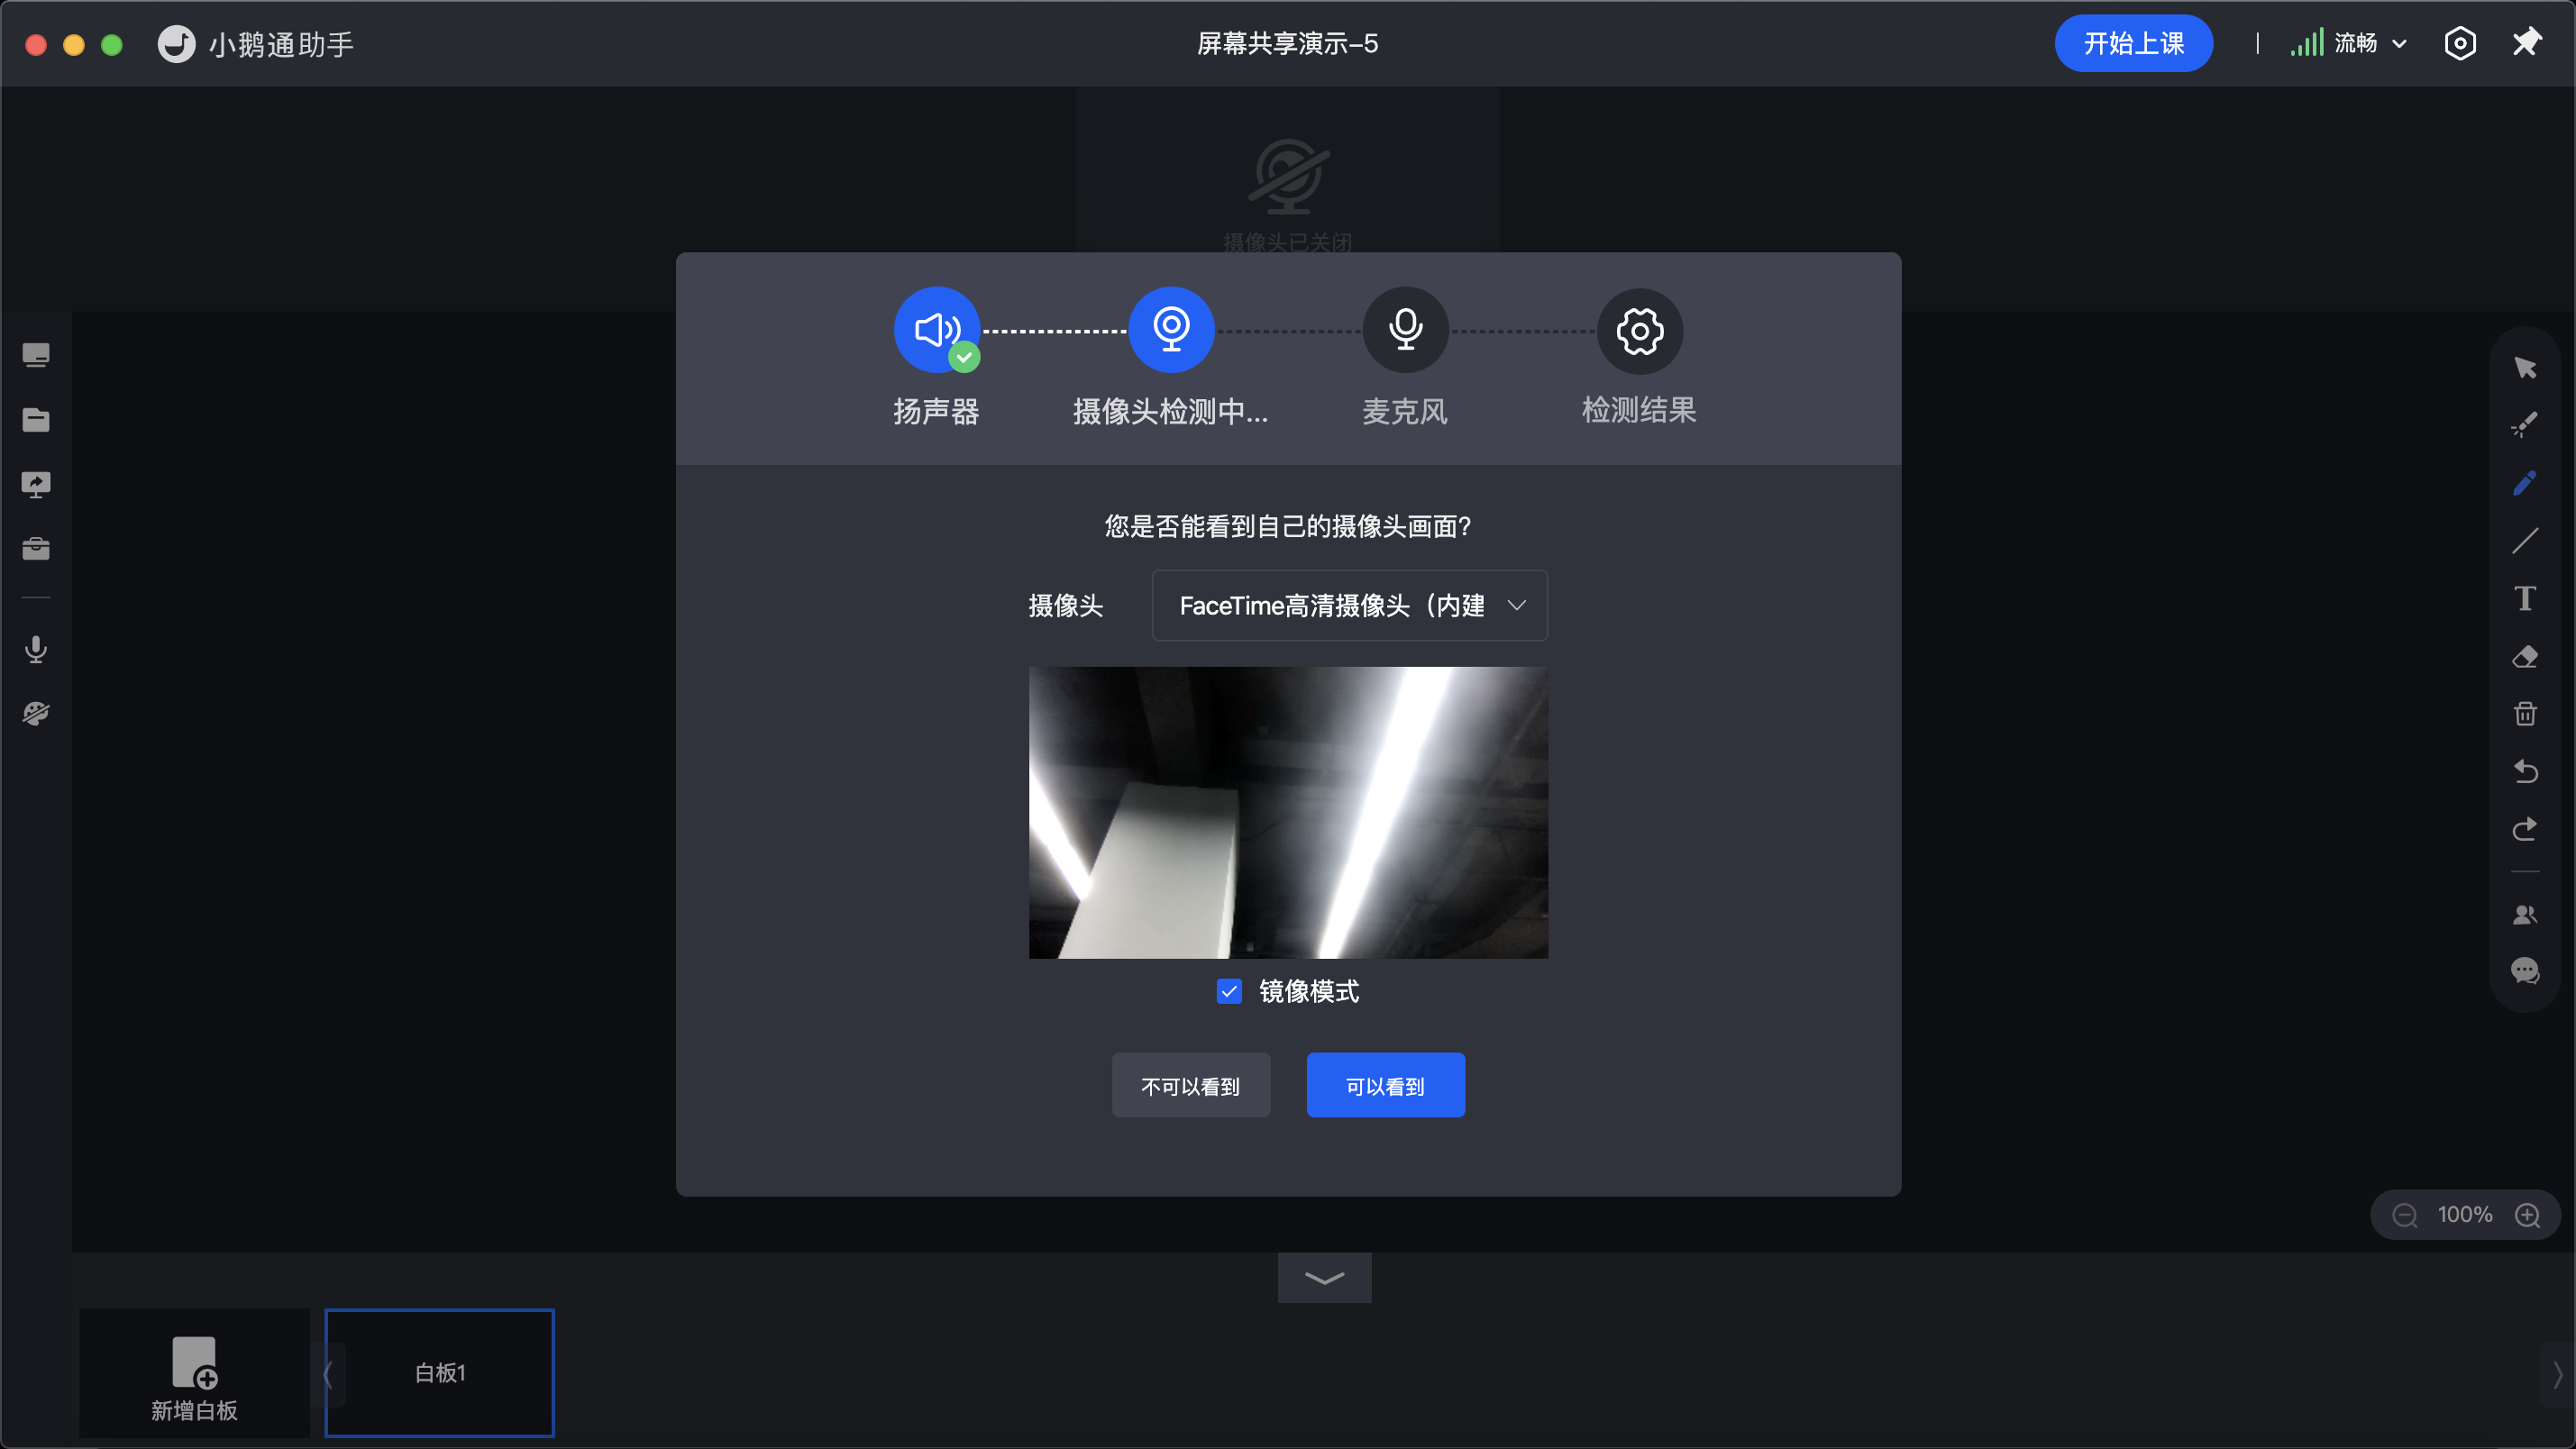The image size is (2576, 1449).
Task: Click the right arrow at whiteboard strip end
Action: (2558, 1374)
